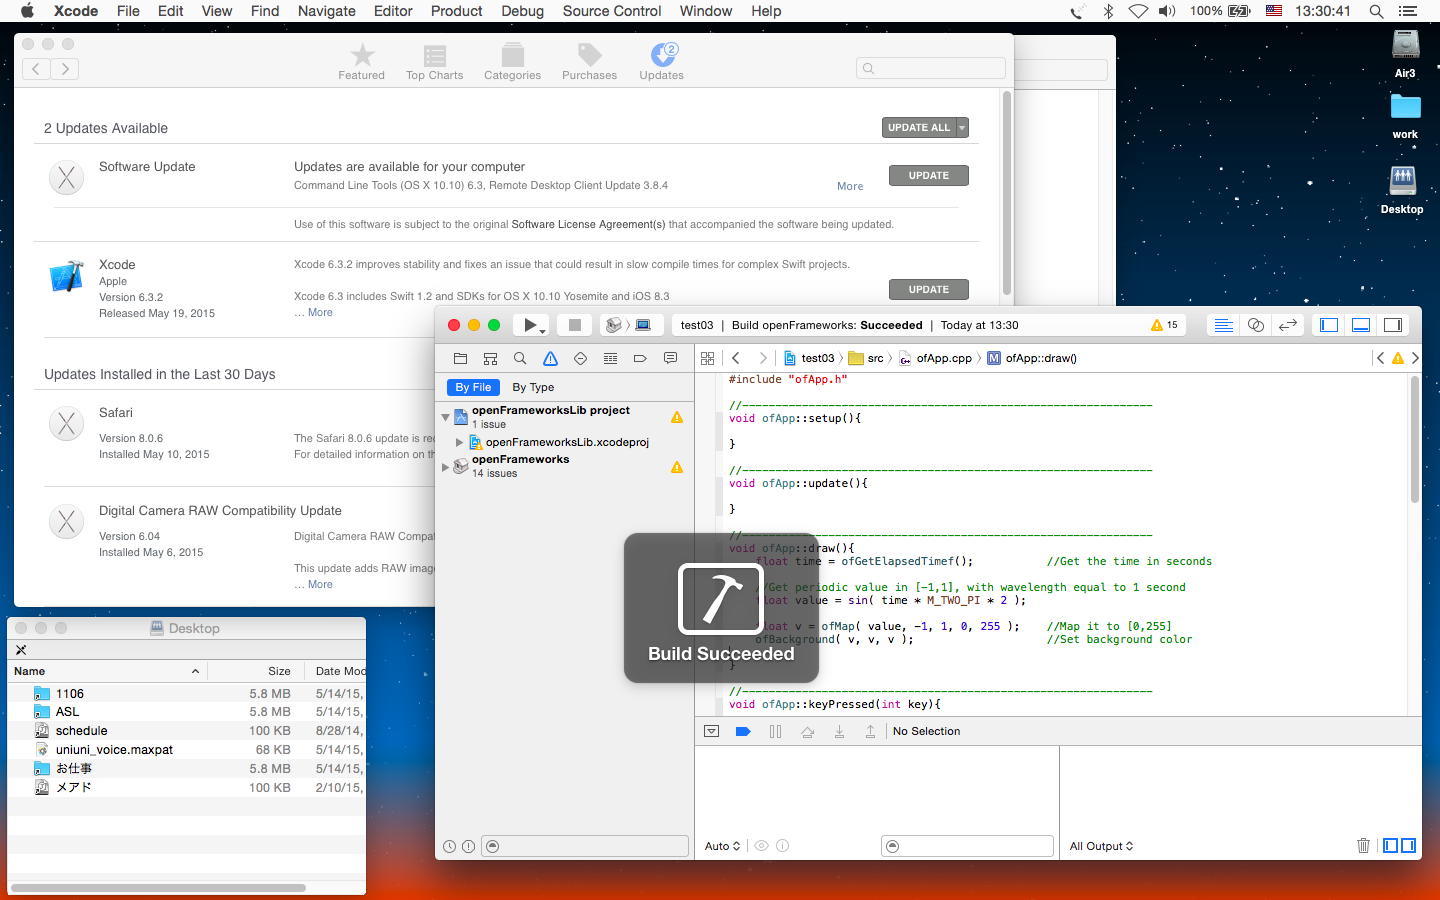Click the App Store search field
This screenshot has height=900, width=1440.
tap(931, 68)
